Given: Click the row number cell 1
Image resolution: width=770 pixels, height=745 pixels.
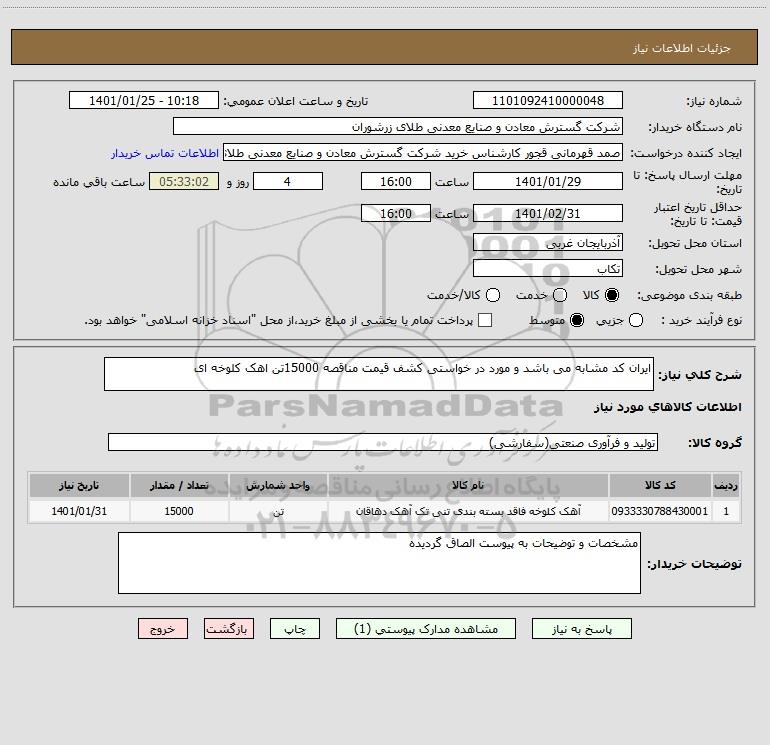Looking at the screenshot, I should 726,511.
